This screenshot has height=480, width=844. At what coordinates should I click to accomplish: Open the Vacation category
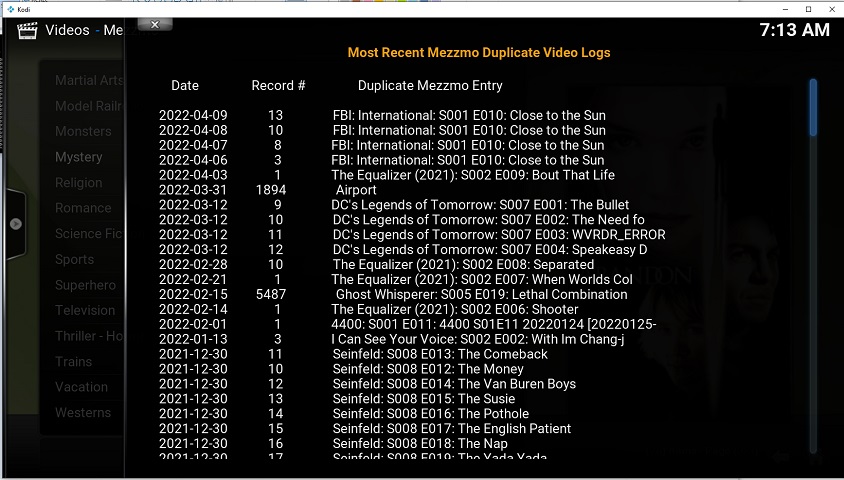(x=81, y=387)
